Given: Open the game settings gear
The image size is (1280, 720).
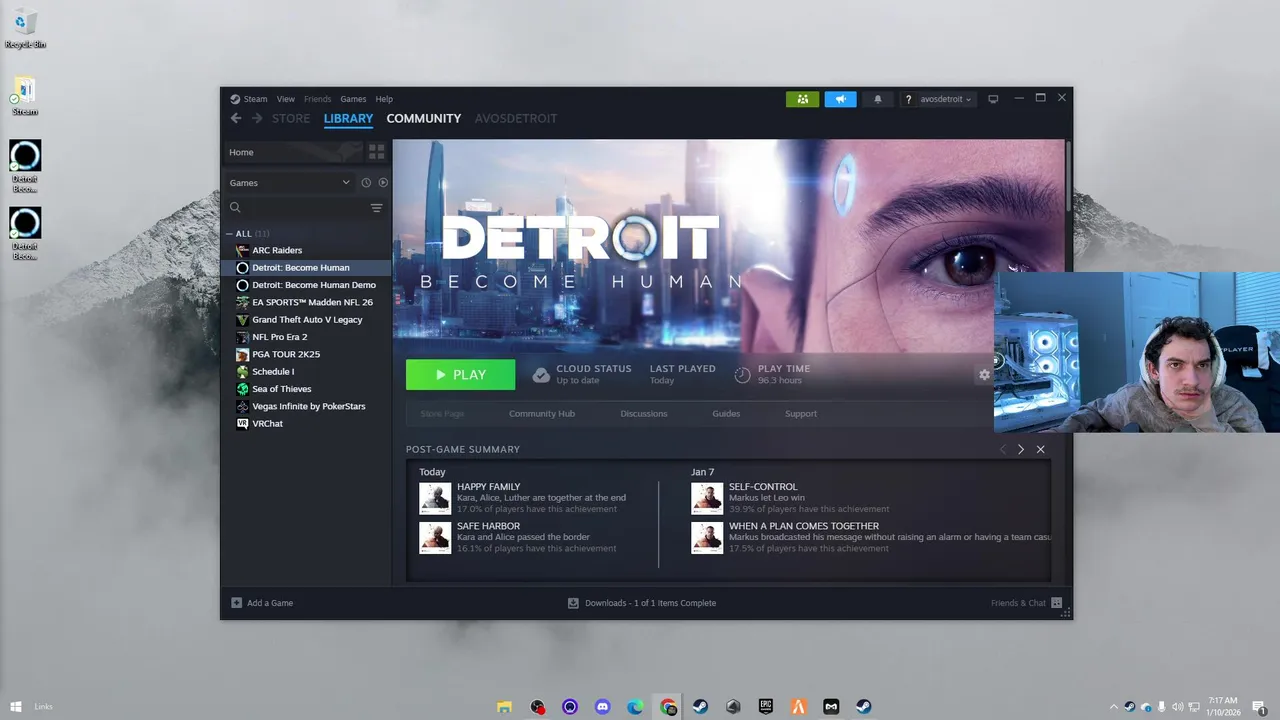Looking at the screenshot, I should [984, 374].
